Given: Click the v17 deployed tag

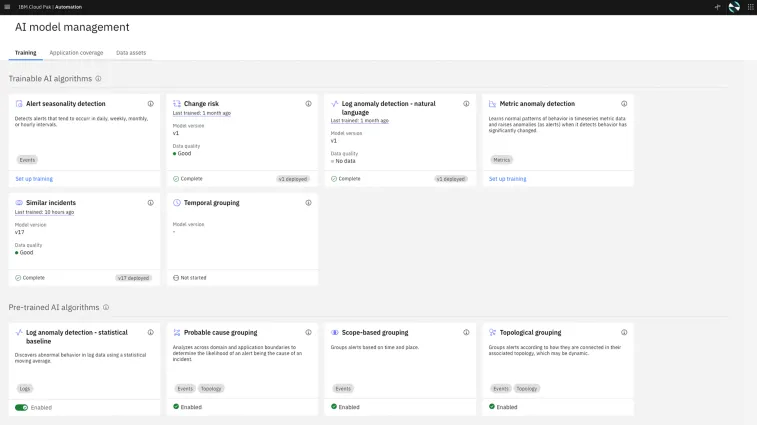Looking at the screenshot, I should (x=133, y=278).
